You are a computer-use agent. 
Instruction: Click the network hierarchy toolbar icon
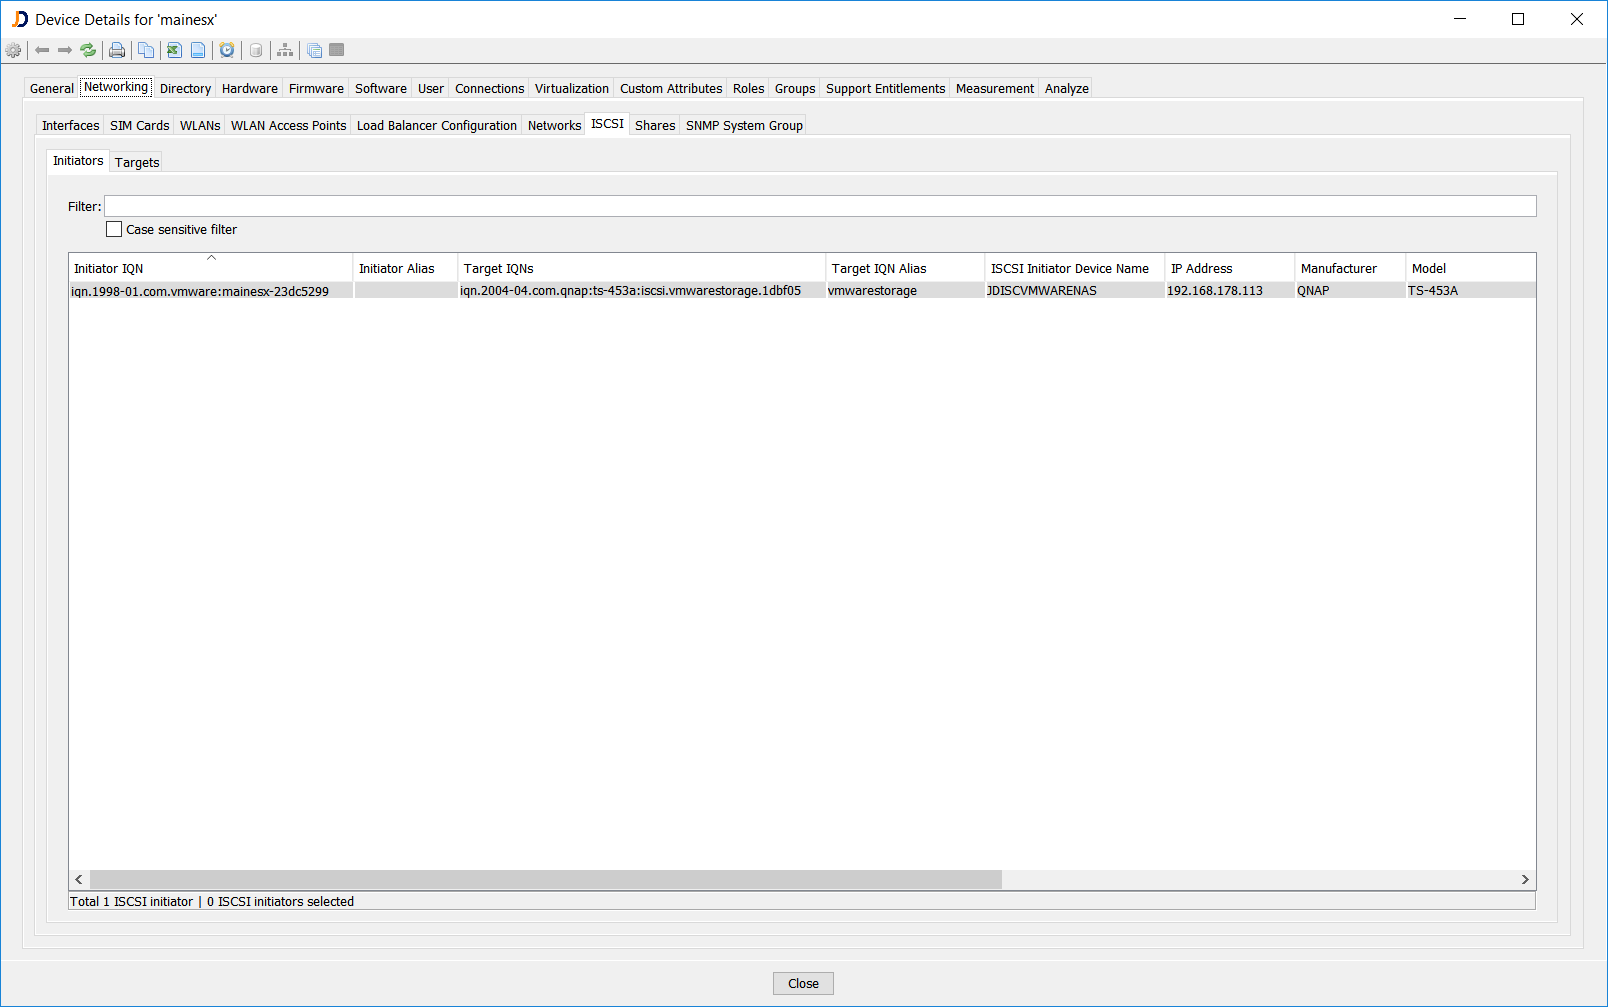coord(285,50)
